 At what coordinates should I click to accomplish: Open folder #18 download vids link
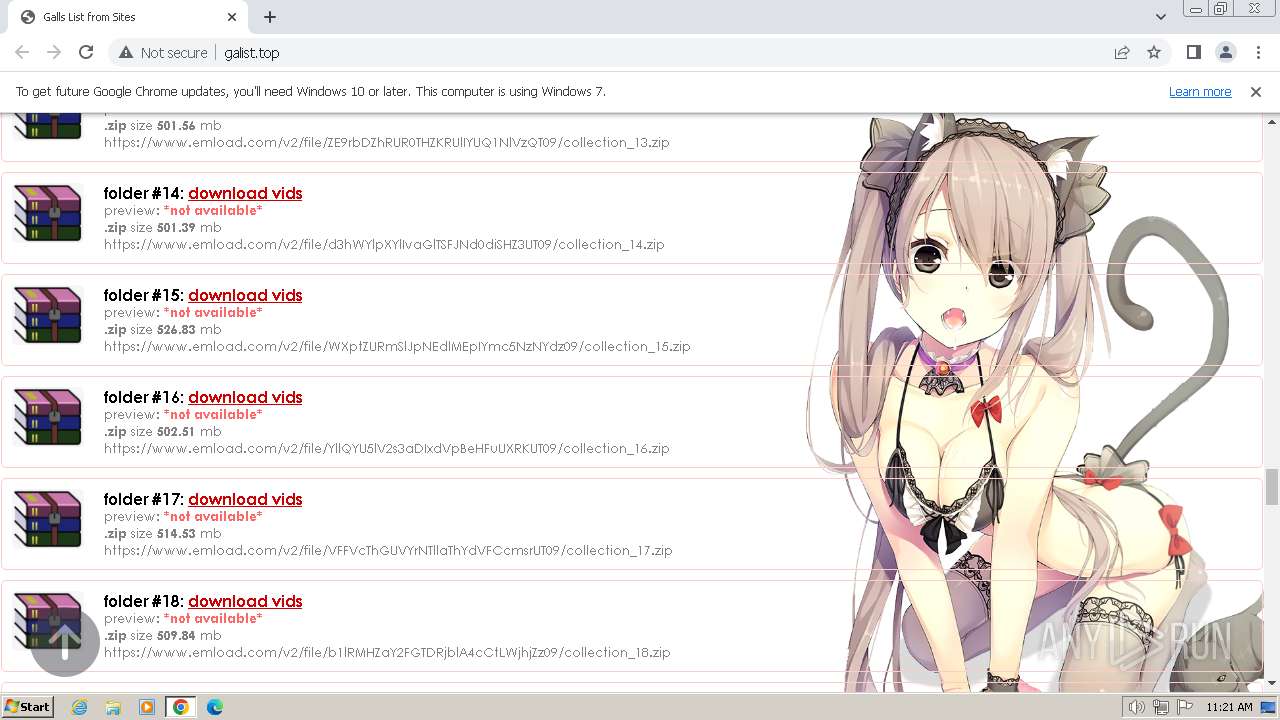[245, 601]
